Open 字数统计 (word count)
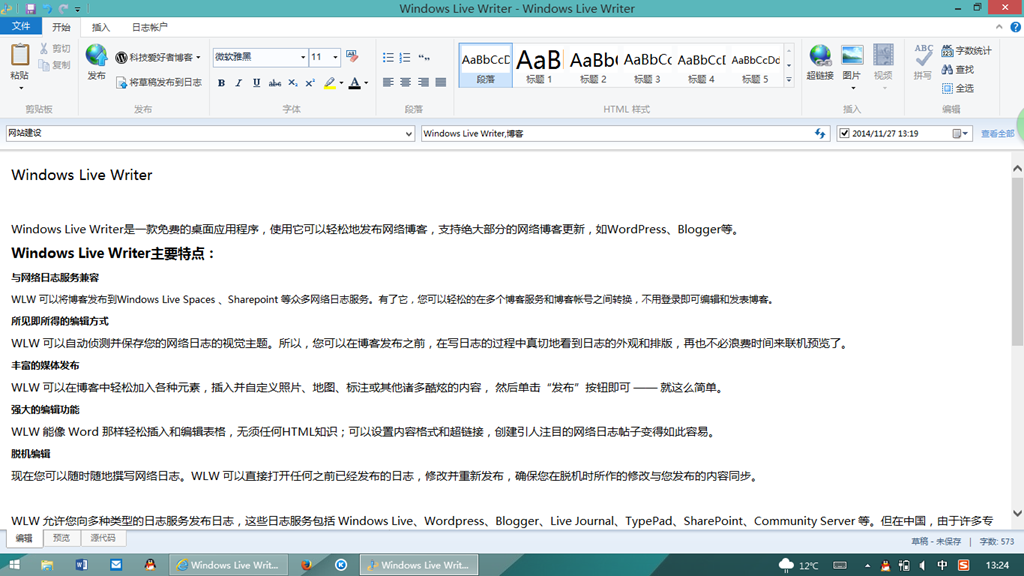1024x576 pixels. click(x=967, y=50)
